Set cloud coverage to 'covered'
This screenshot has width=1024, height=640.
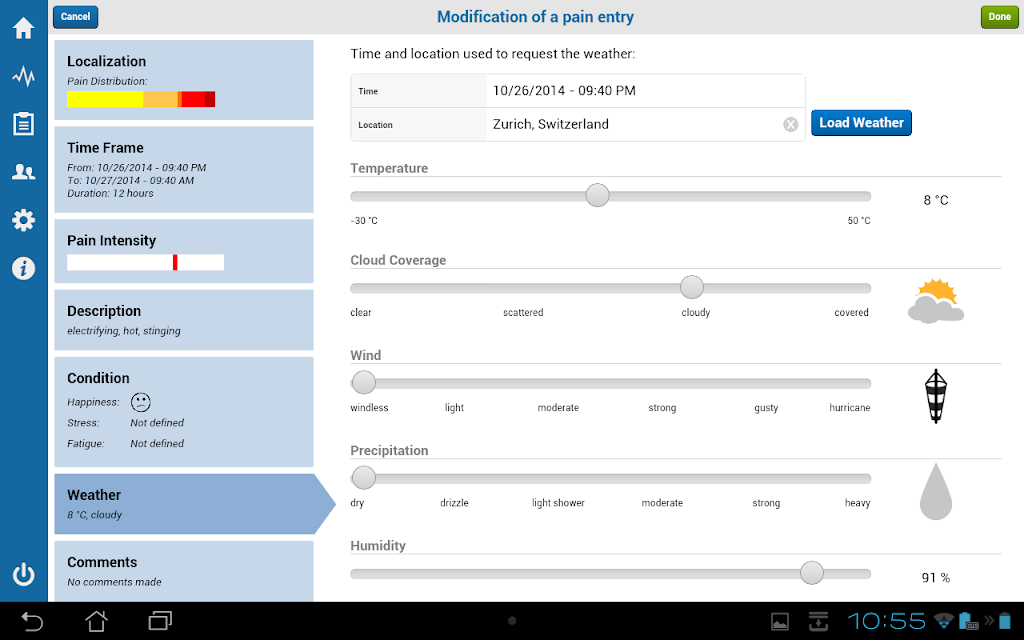[x=852, y=313]
